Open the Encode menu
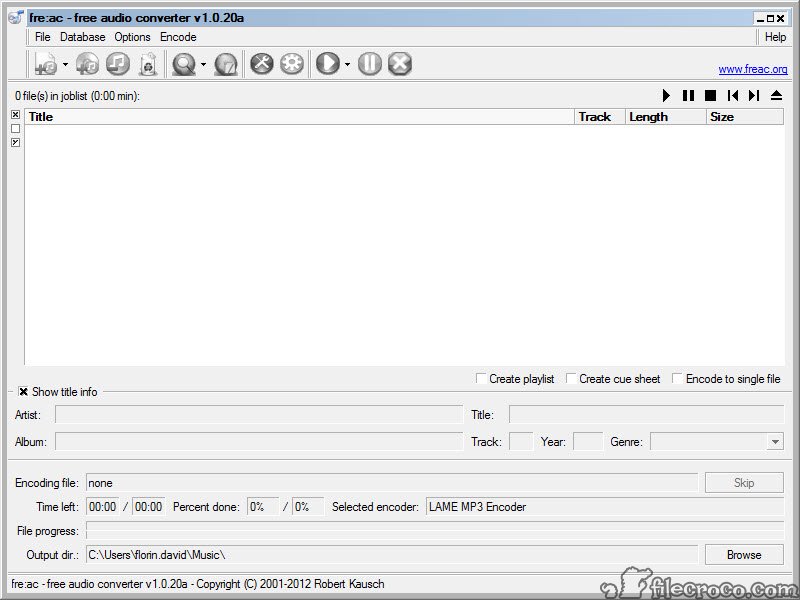This screenshot has width=800, height=600. tap(178, 37)
